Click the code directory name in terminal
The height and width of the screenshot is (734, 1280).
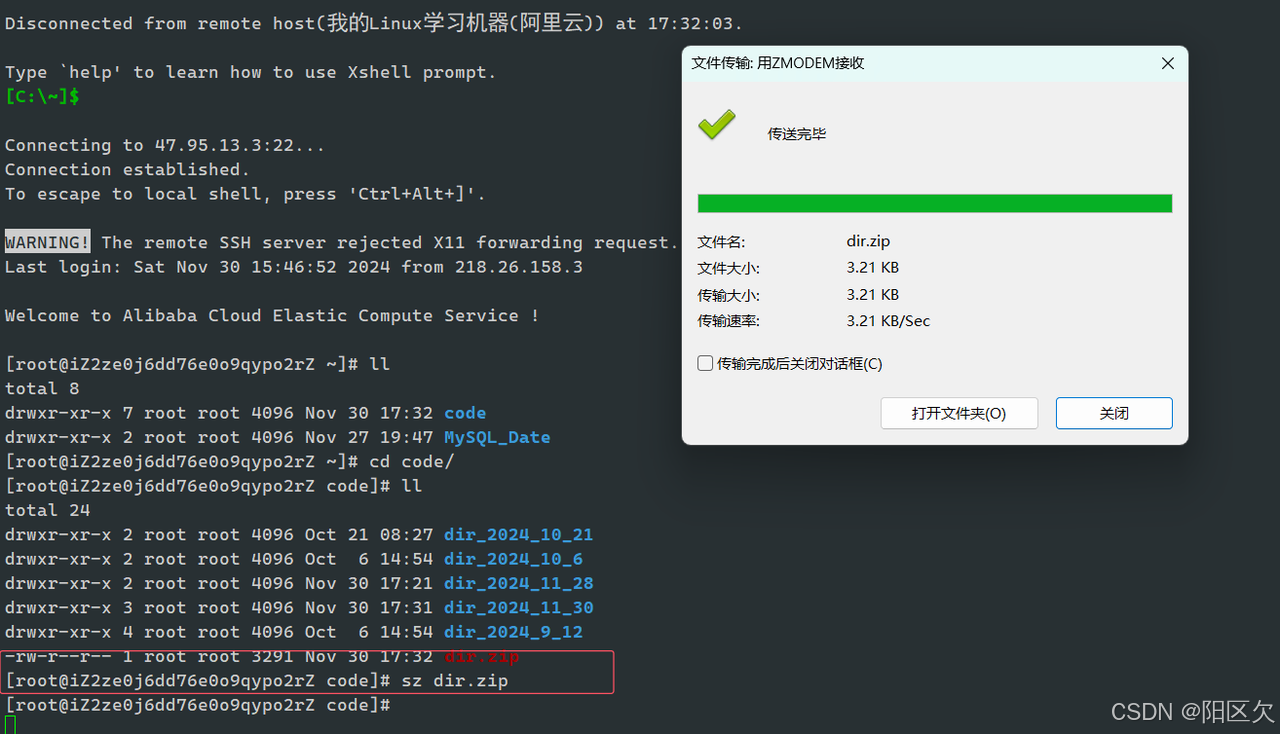point(465,413)
